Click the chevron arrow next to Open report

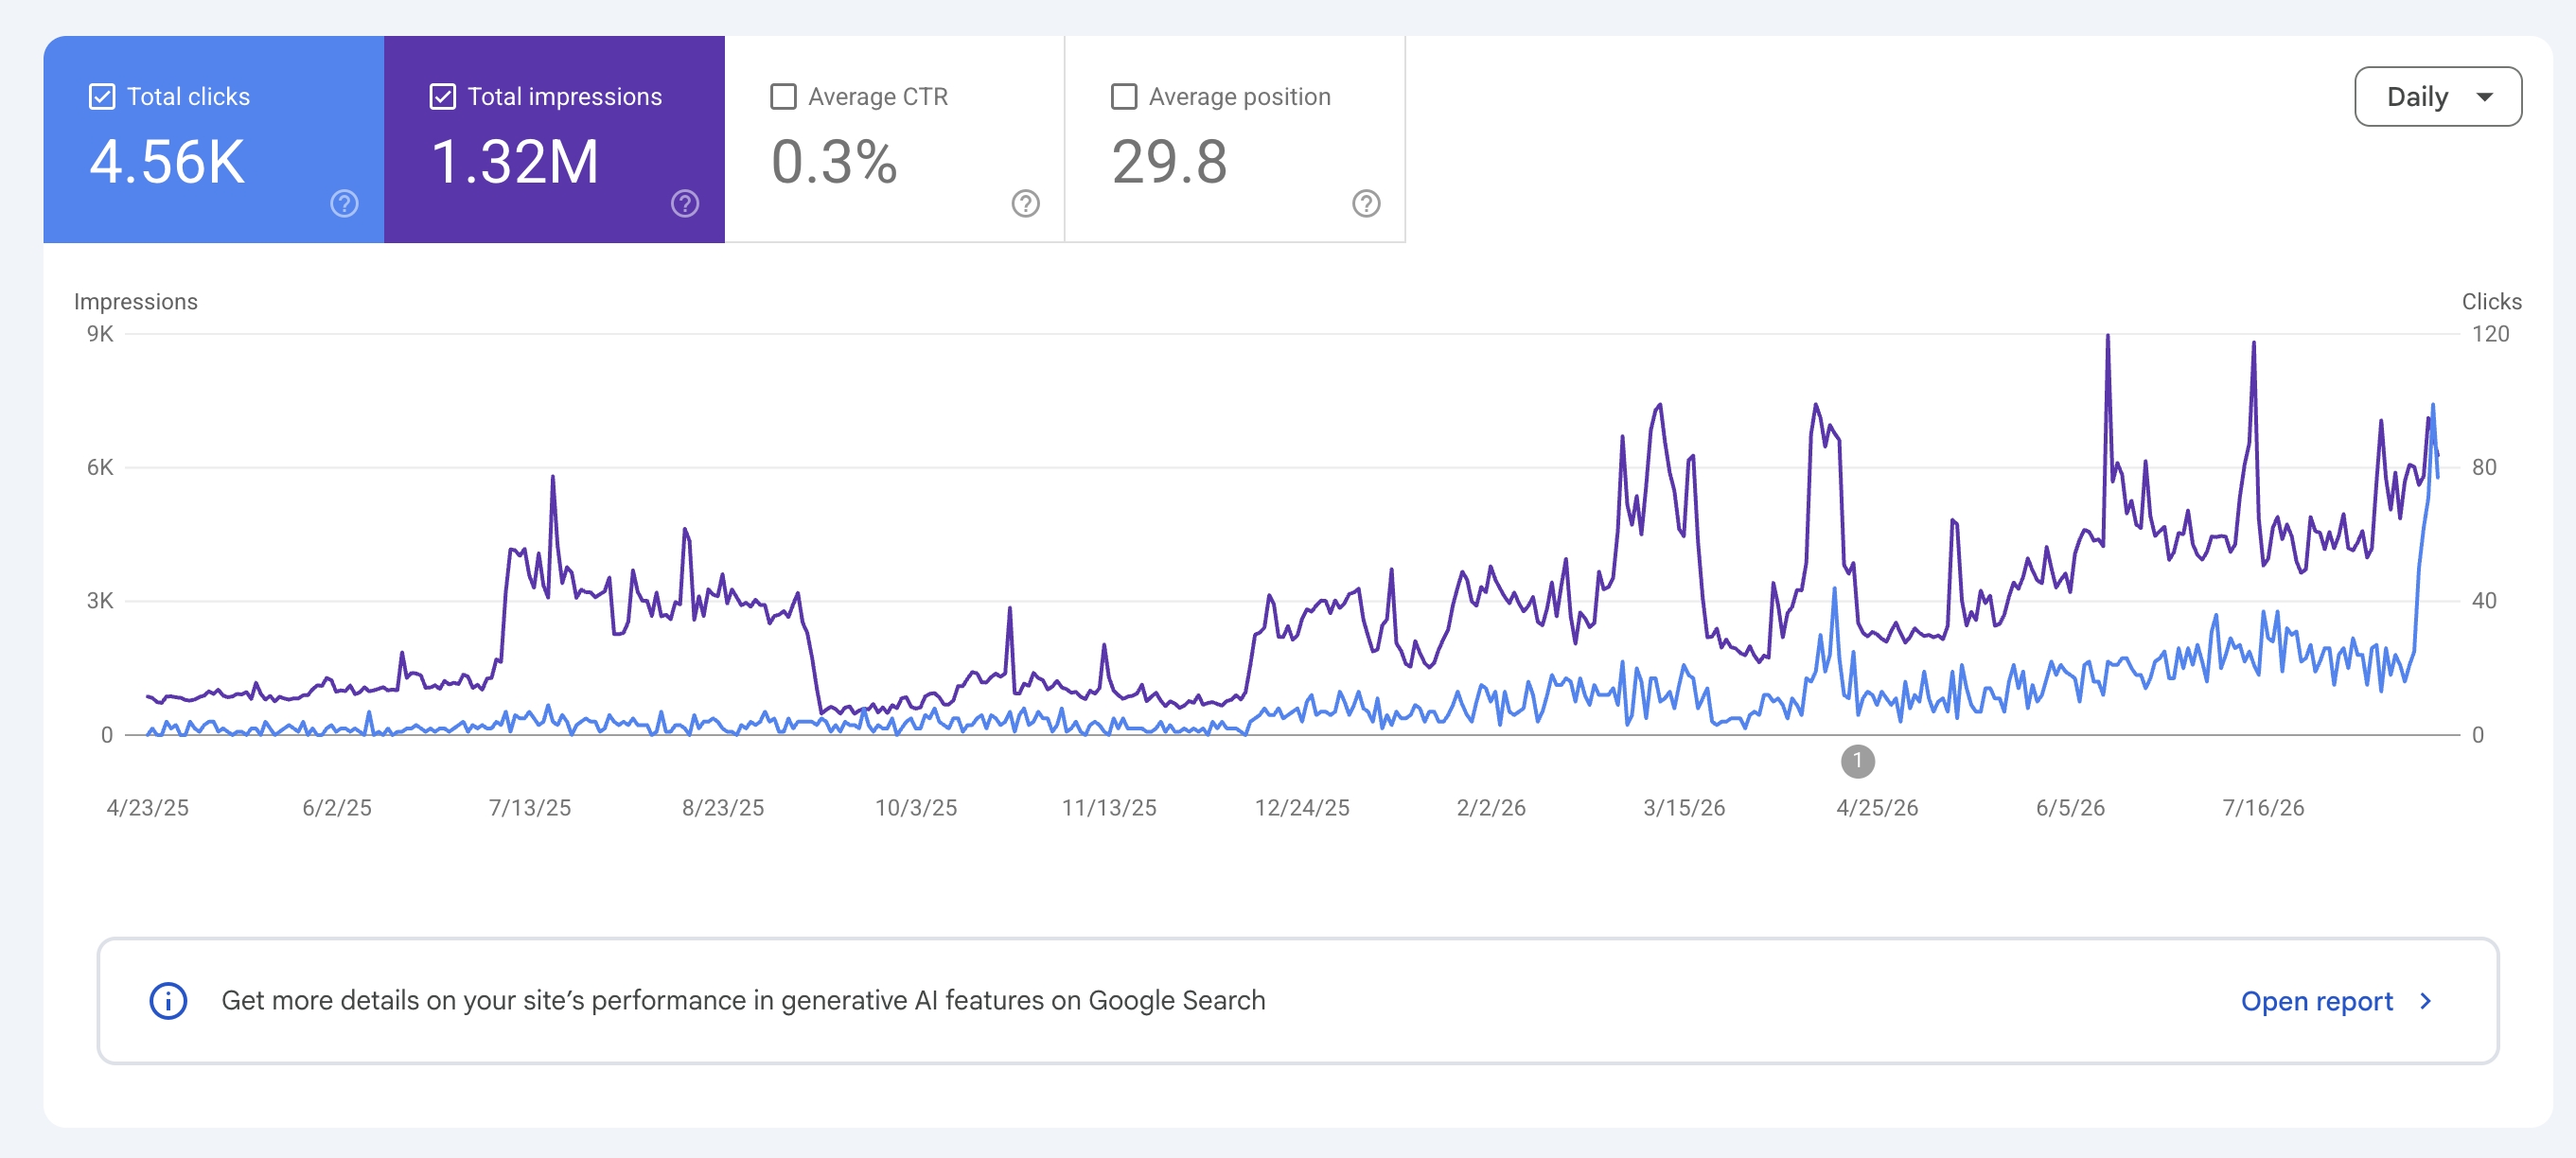(2425, 1001)
